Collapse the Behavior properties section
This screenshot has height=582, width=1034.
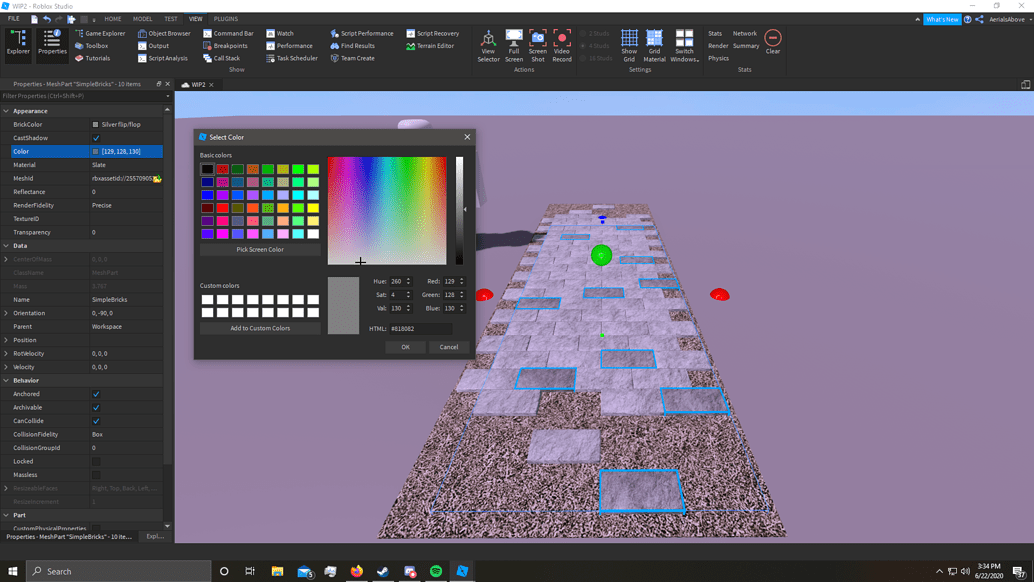click(8, 380)
